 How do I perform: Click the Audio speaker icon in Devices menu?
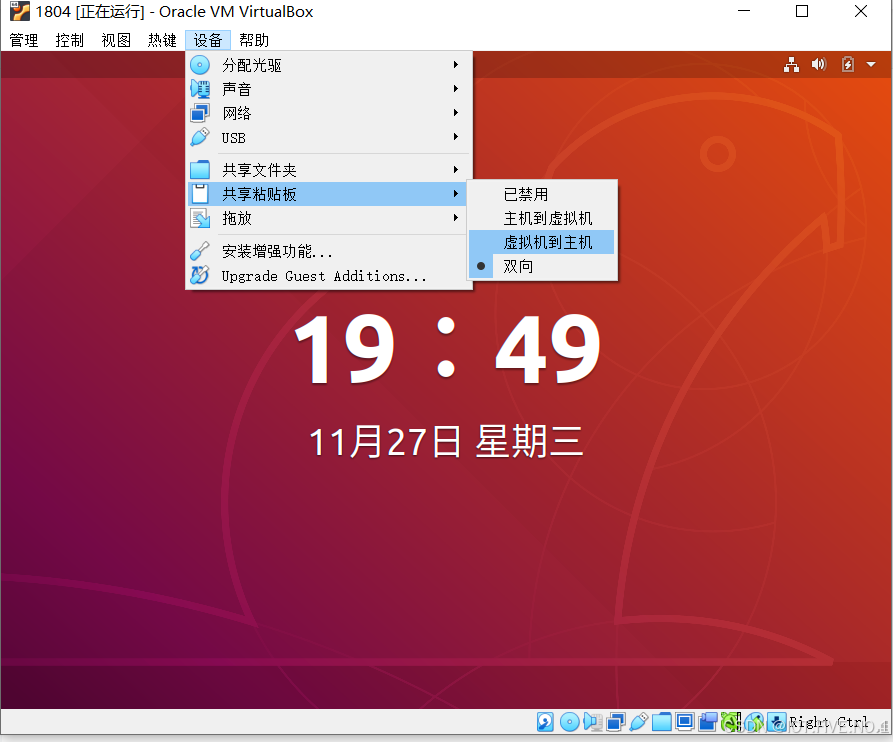pyautogui.click(x=200, y=89)
